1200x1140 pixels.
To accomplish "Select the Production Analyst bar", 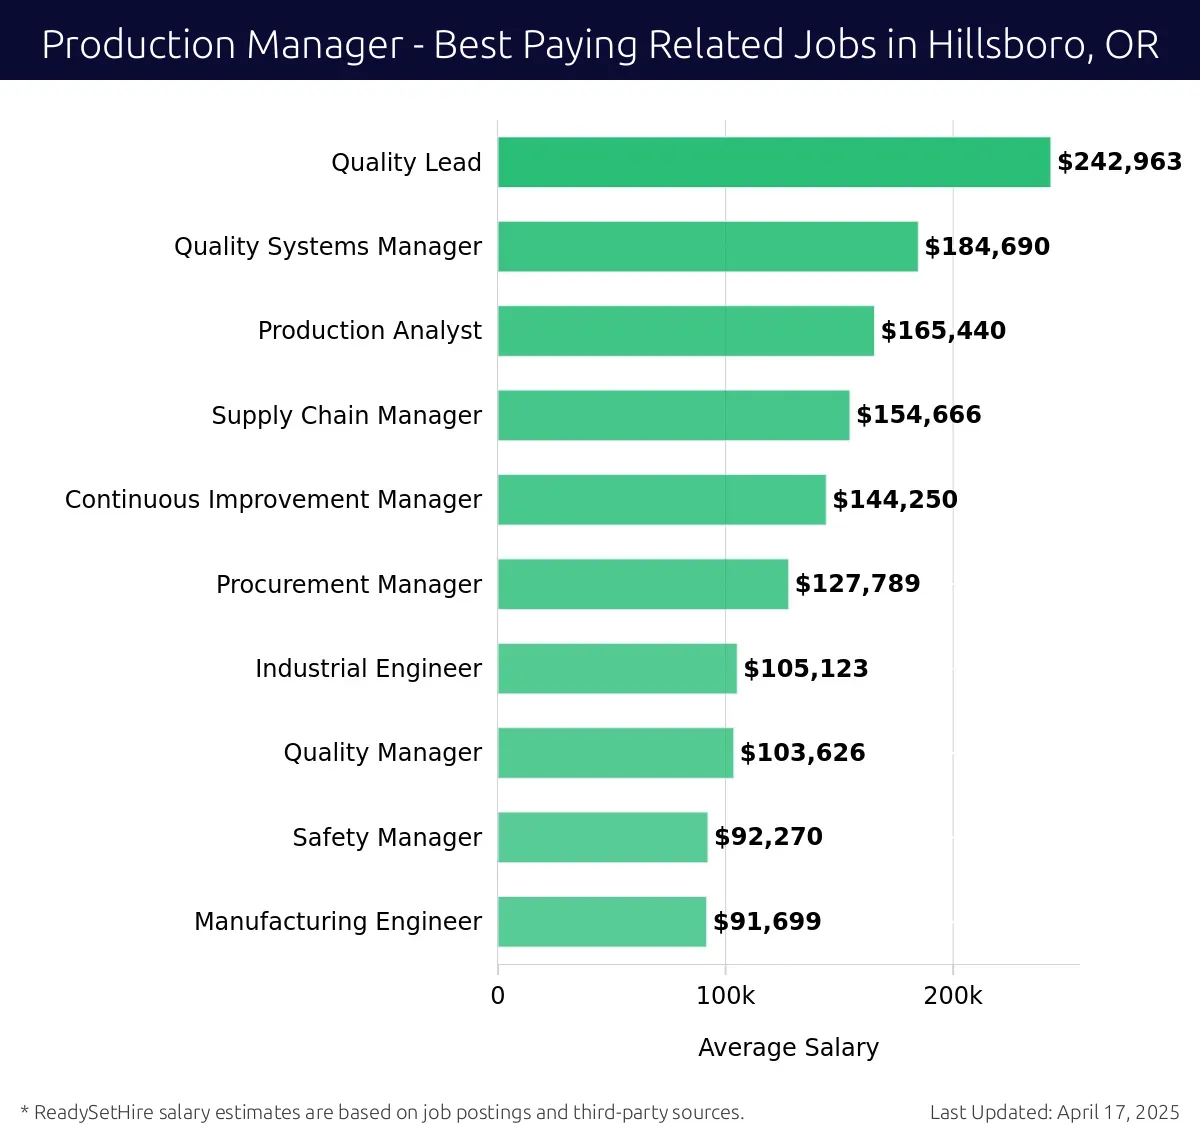I will click(x=686, y=331).
